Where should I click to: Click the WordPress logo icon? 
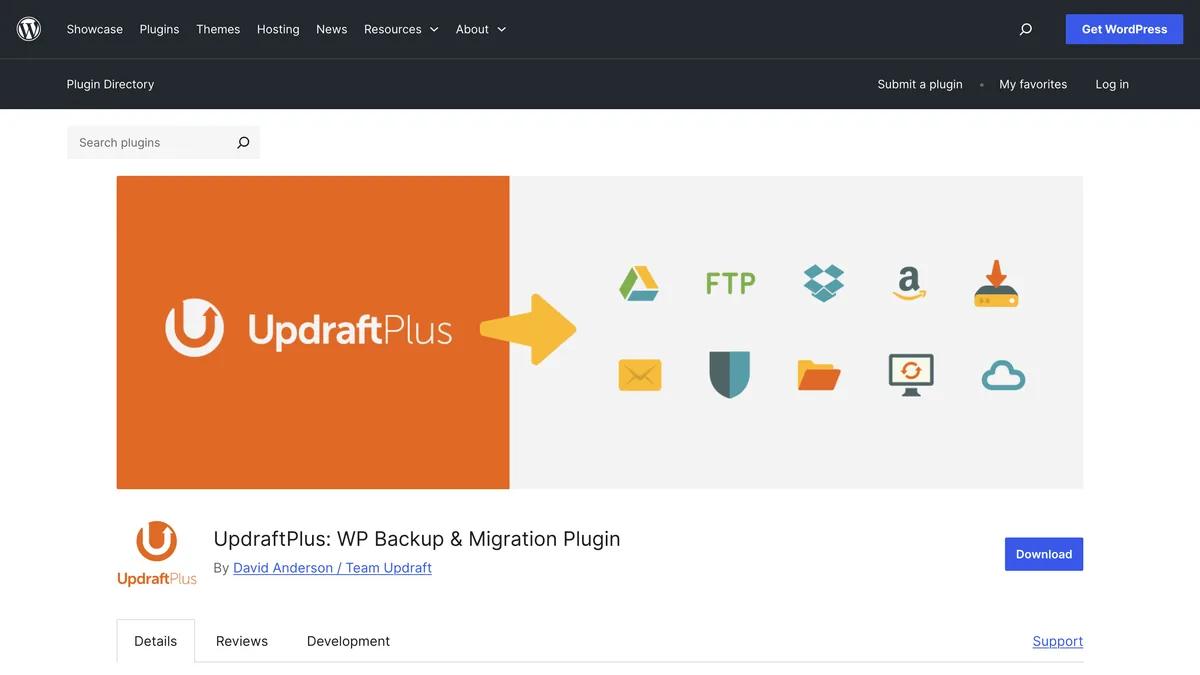[29, 29]
